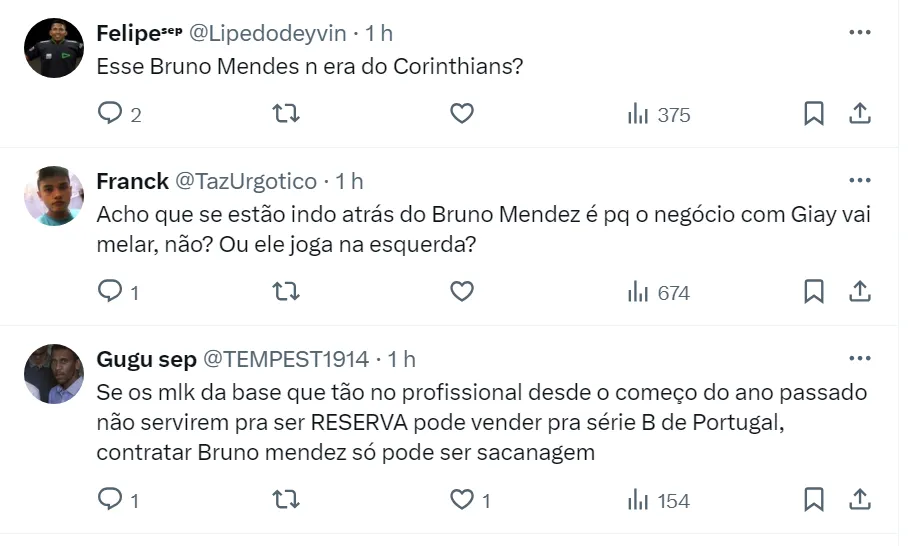Like Felipe's tweet about Corinthians
Screen dimensions: 914x546
point(461,114)
